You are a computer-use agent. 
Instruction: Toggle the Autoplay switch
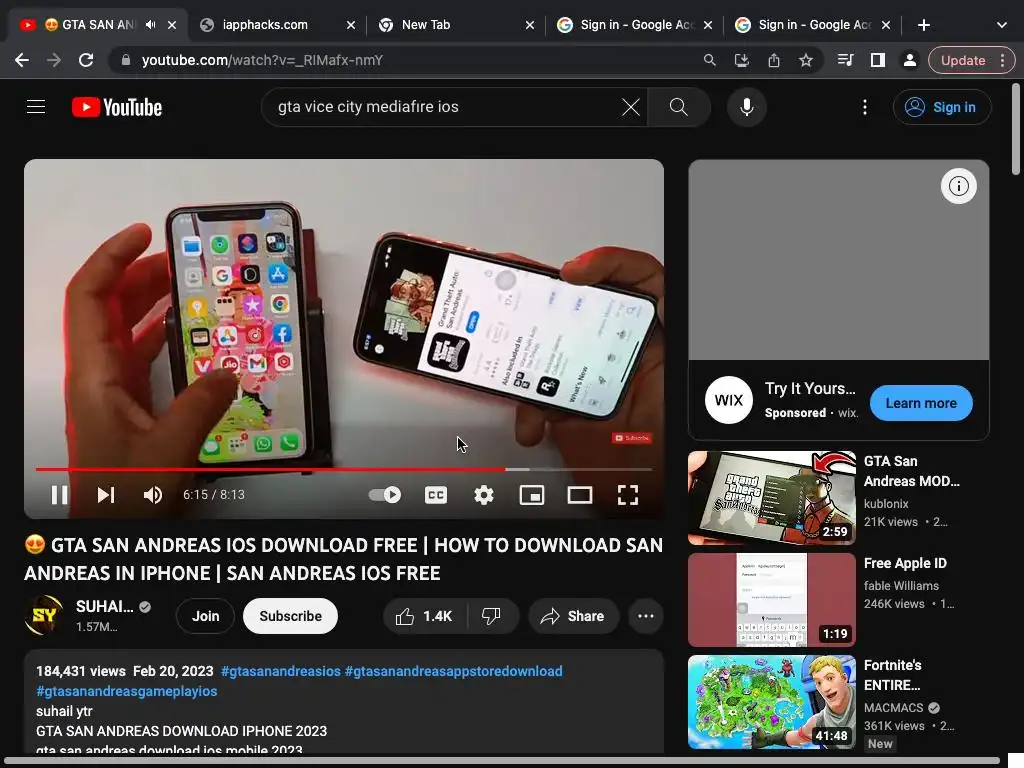click(x=385, y=495)
